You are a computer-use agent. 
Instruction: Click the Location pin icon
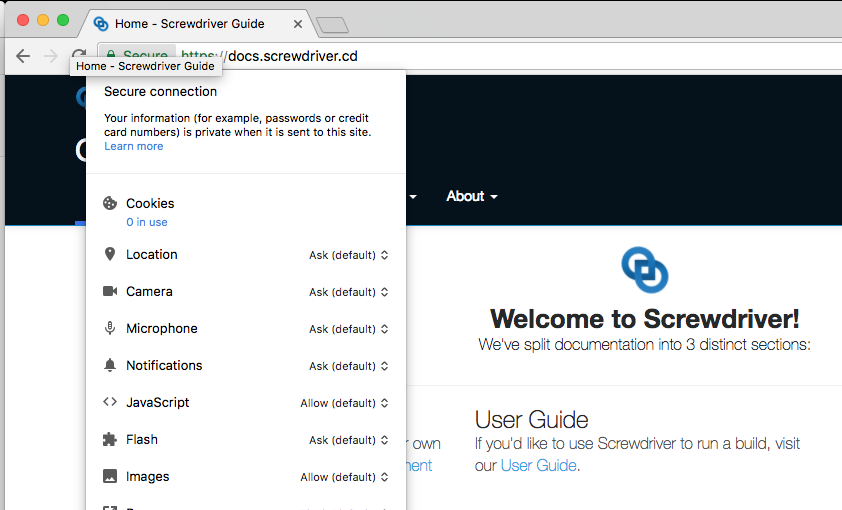(x=110, y=254)
